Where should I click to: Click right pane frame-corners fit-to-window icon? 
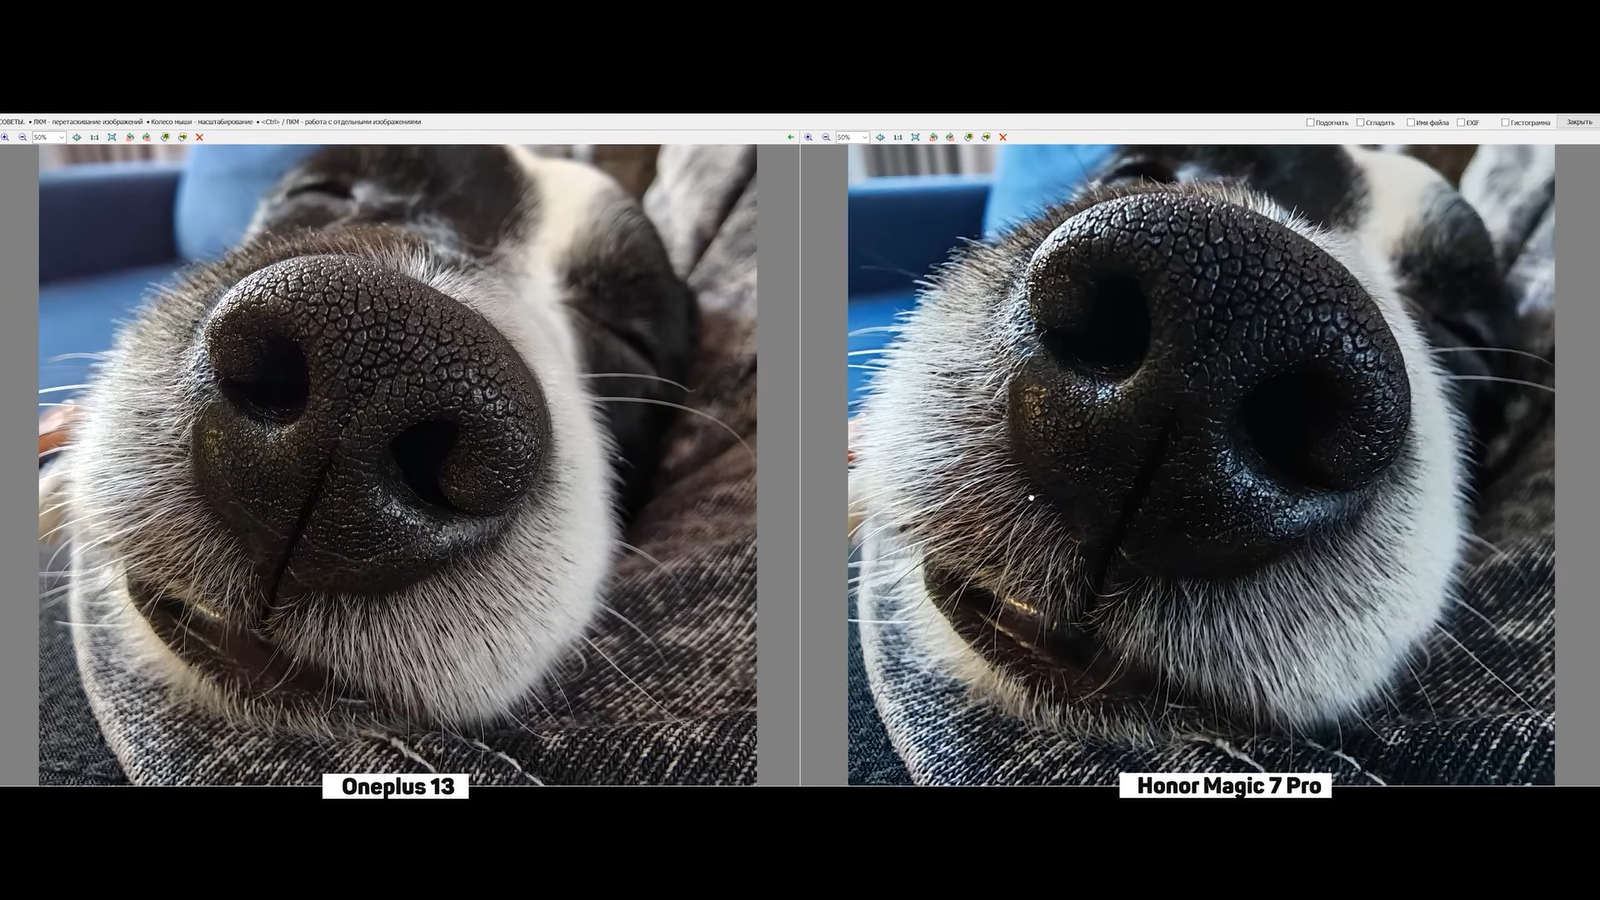point(915,137)
